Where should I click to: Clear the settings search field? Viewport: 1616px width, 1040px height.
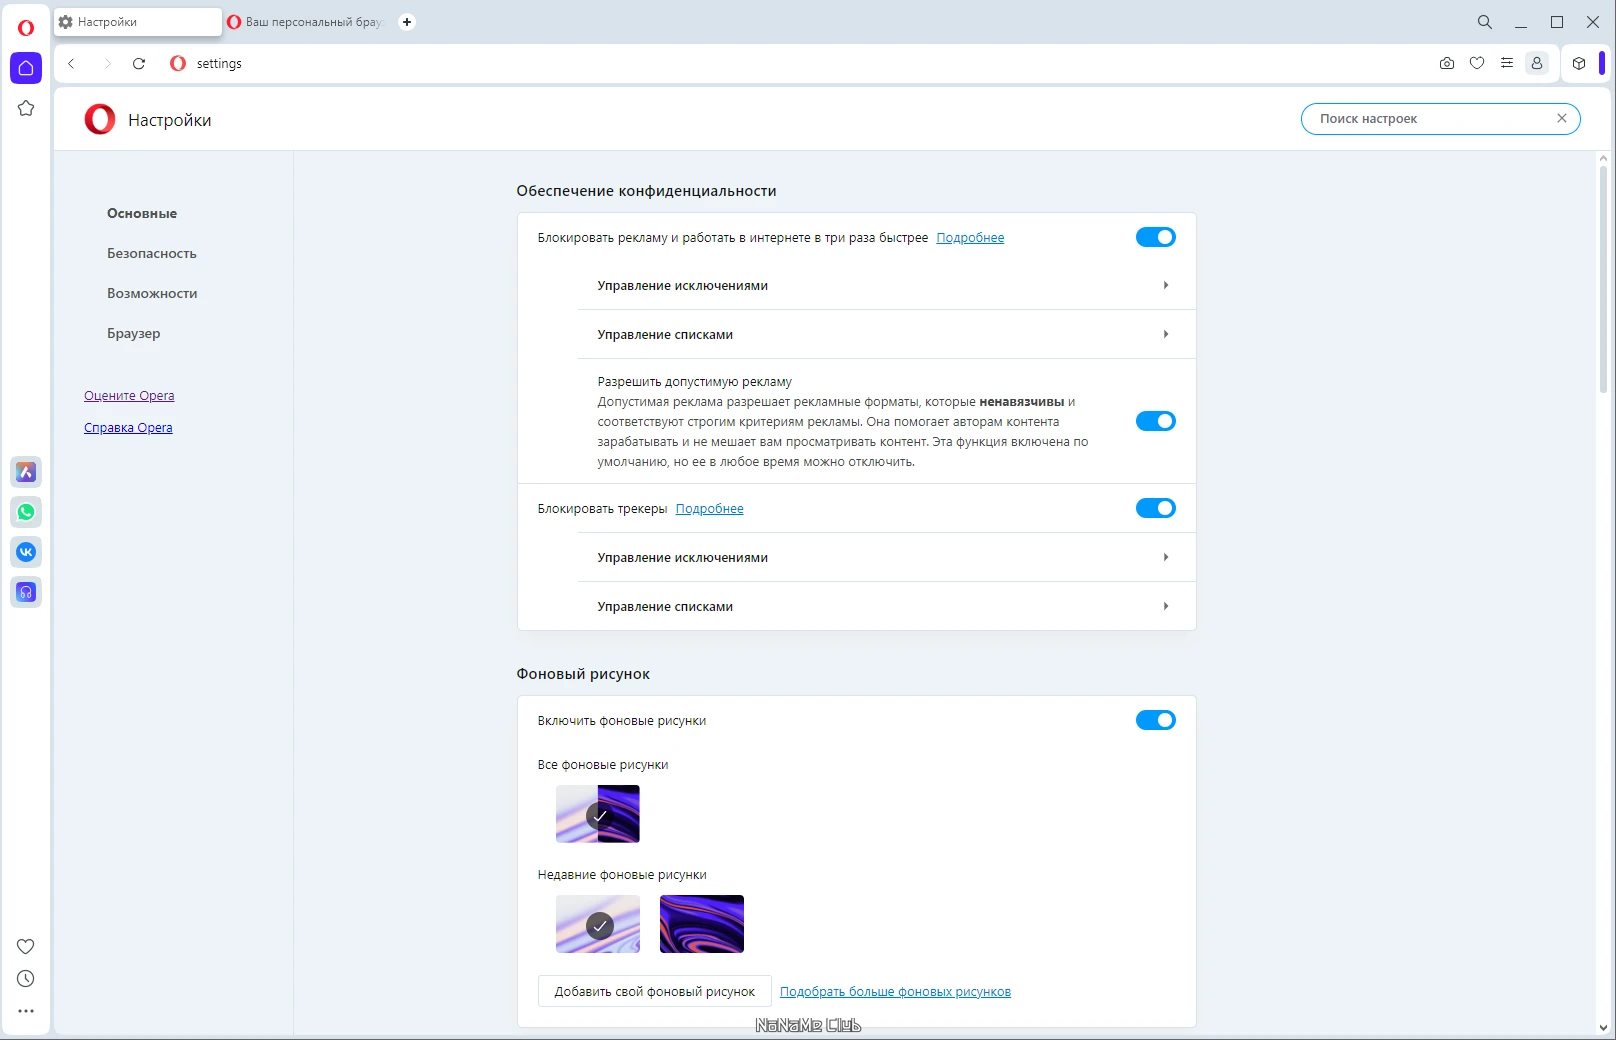click(x=1562, y=118)
